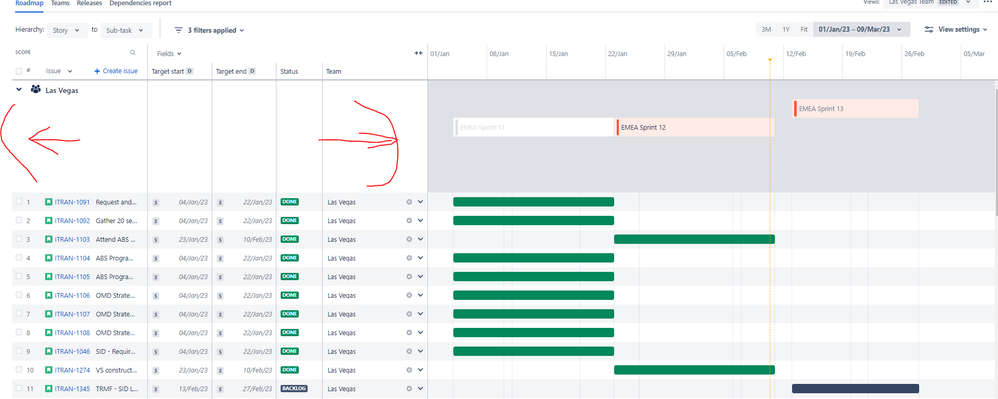Click the story icon beside ITRAN-1091
998x399 pixels.
click(x=48, y=202)
